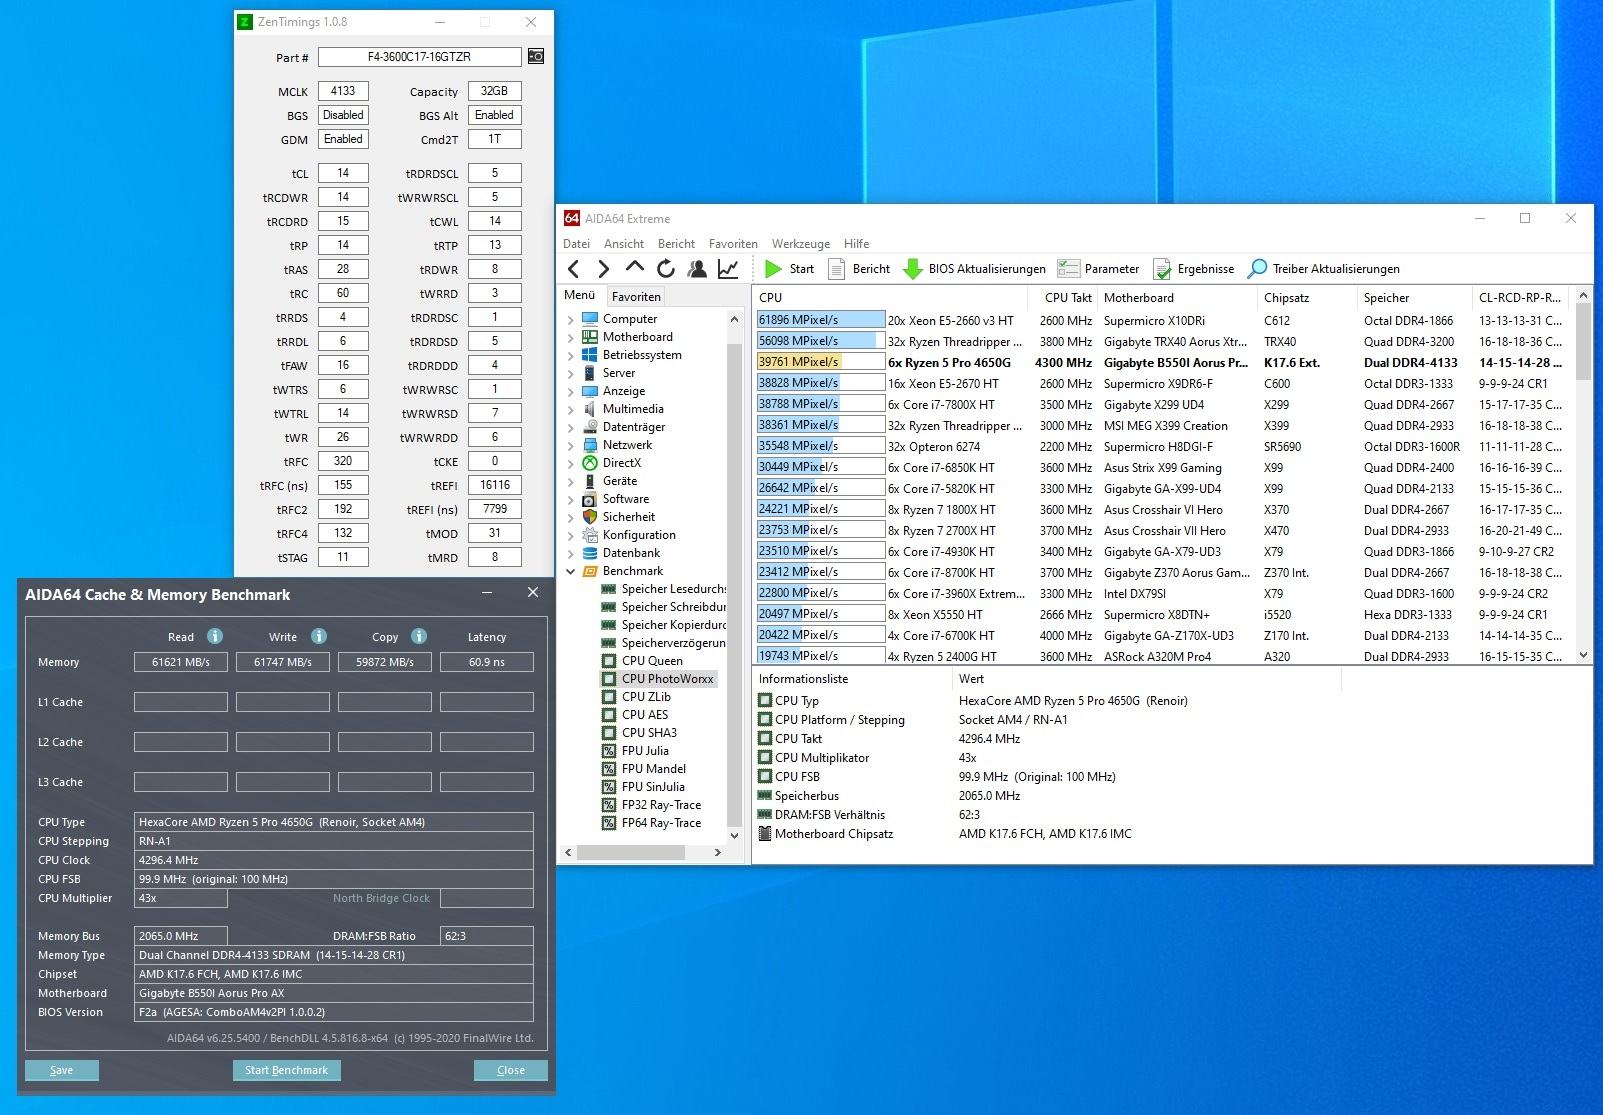This screenshot has width=1603, height=1115.
Task: Open the graph chart toolbar icon
Action: coord(728,269)
